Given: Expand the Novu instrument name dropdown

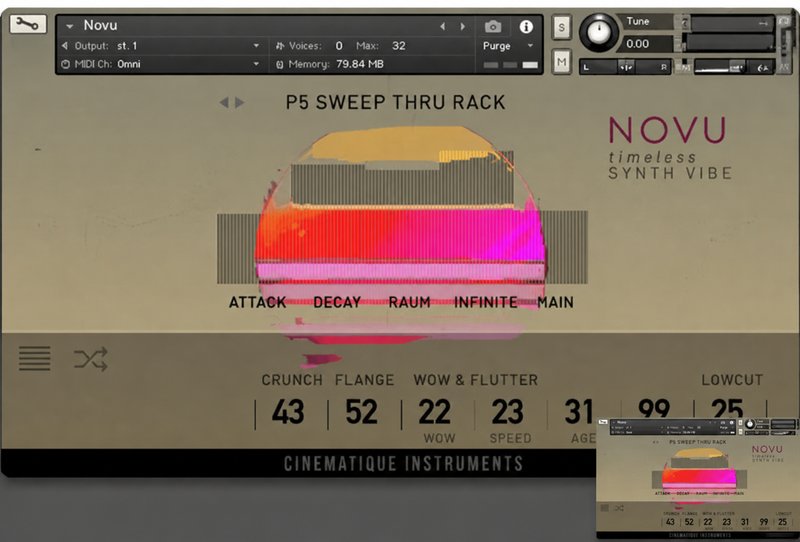Looking at the screenshot, I should tap(70, 26).
